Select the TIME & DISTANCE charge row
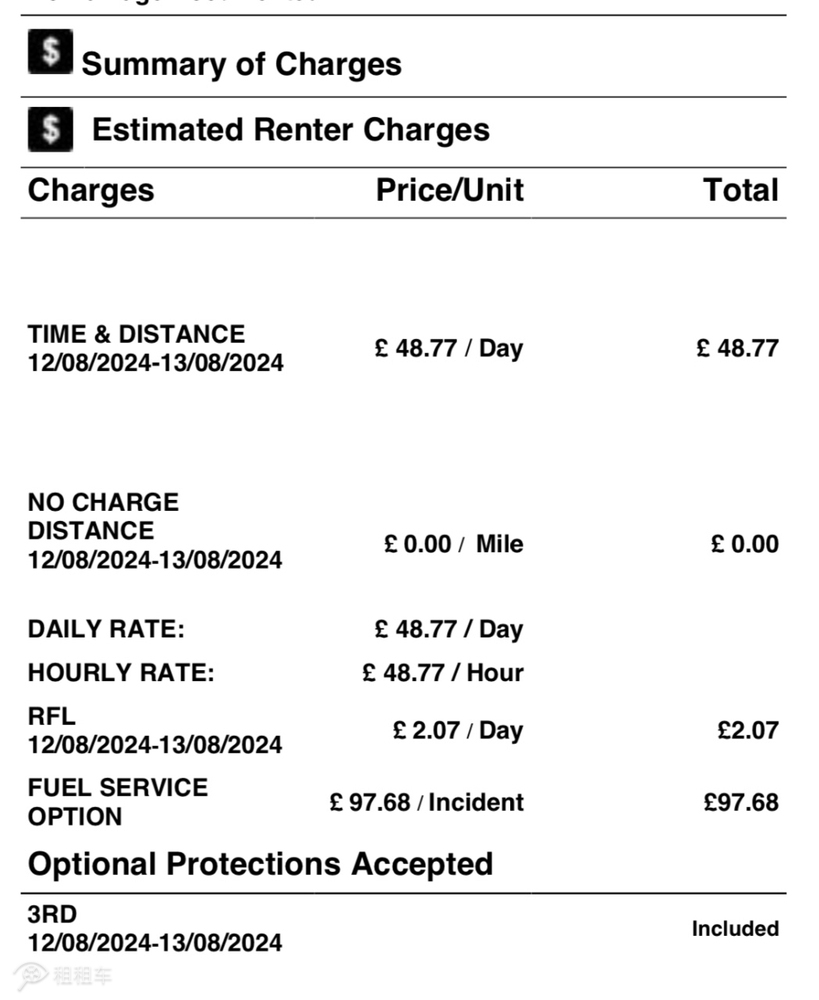Screen dimensions: 819x1000 point(403,348)
